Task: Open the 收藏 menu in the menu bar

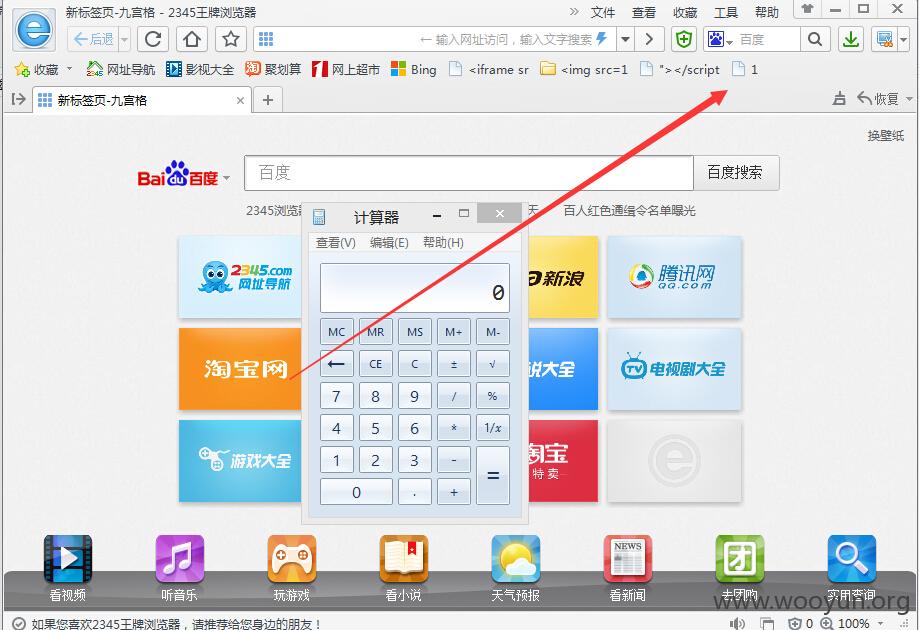Action: [685, 12]
